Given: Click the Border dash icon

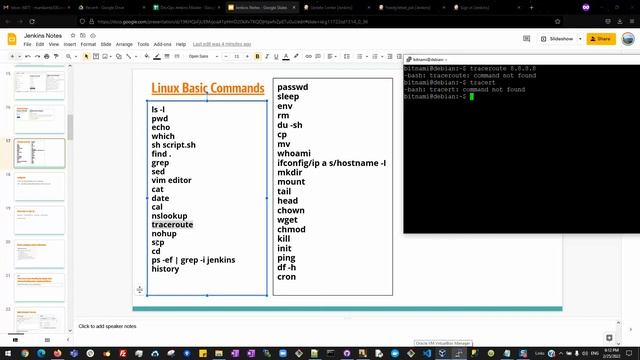Looking at the screenshot, I should coord(177,56).
